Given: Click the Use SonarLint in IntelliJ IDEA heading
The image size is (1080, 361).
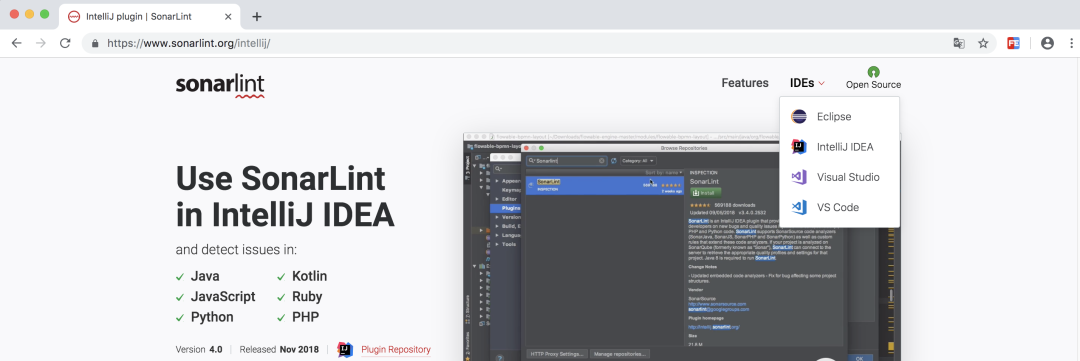Looking at the screenshot, I should [x=285, y=196].
